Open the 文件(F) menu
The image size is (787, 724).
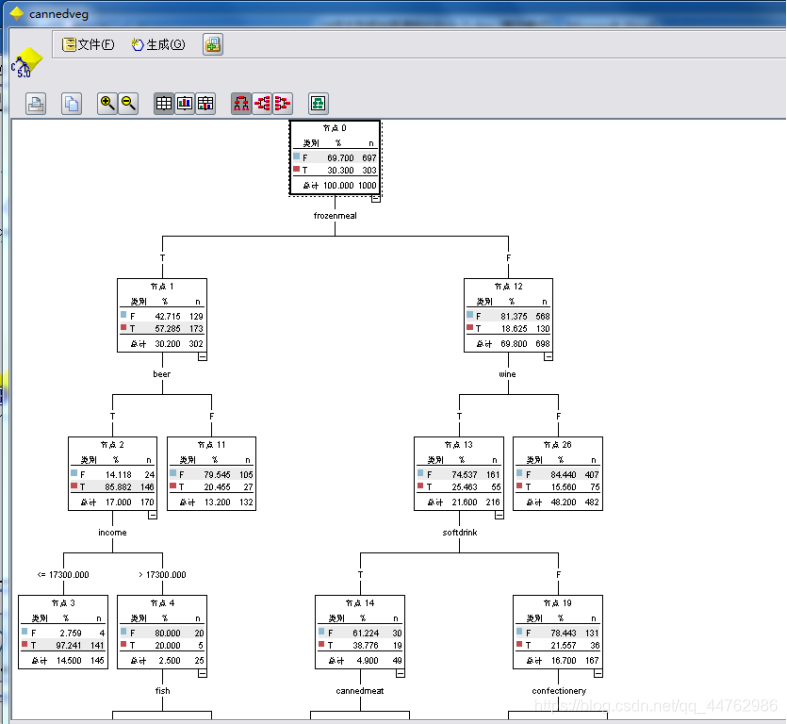click(x=88, y=45)
